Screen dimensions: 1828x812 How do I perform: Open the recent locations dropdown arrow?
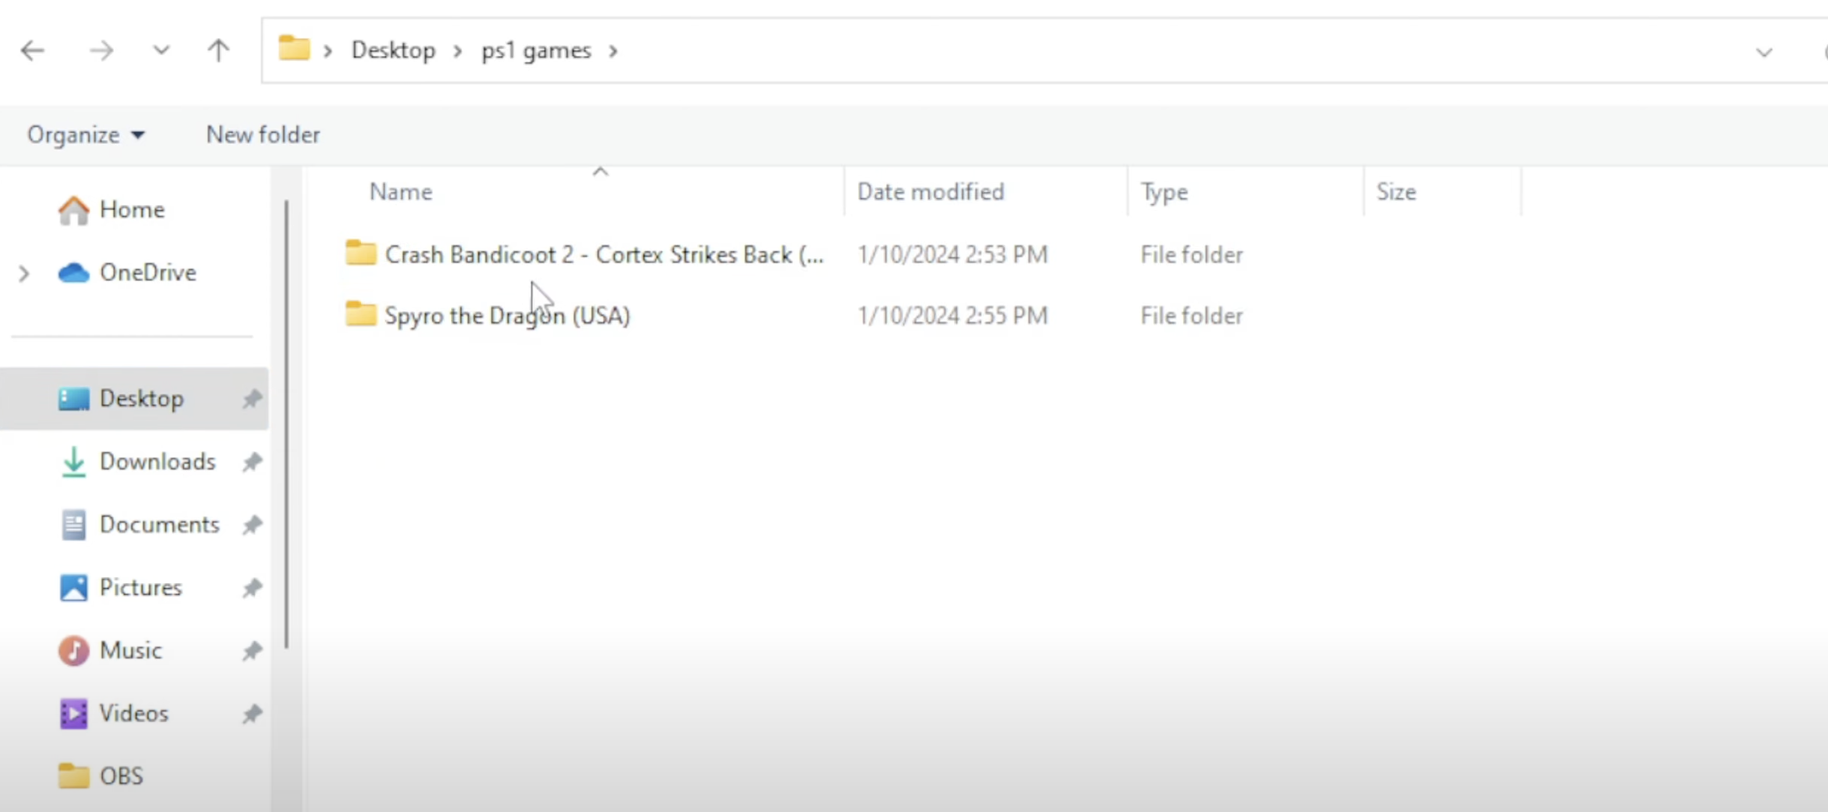click(161, 50)
